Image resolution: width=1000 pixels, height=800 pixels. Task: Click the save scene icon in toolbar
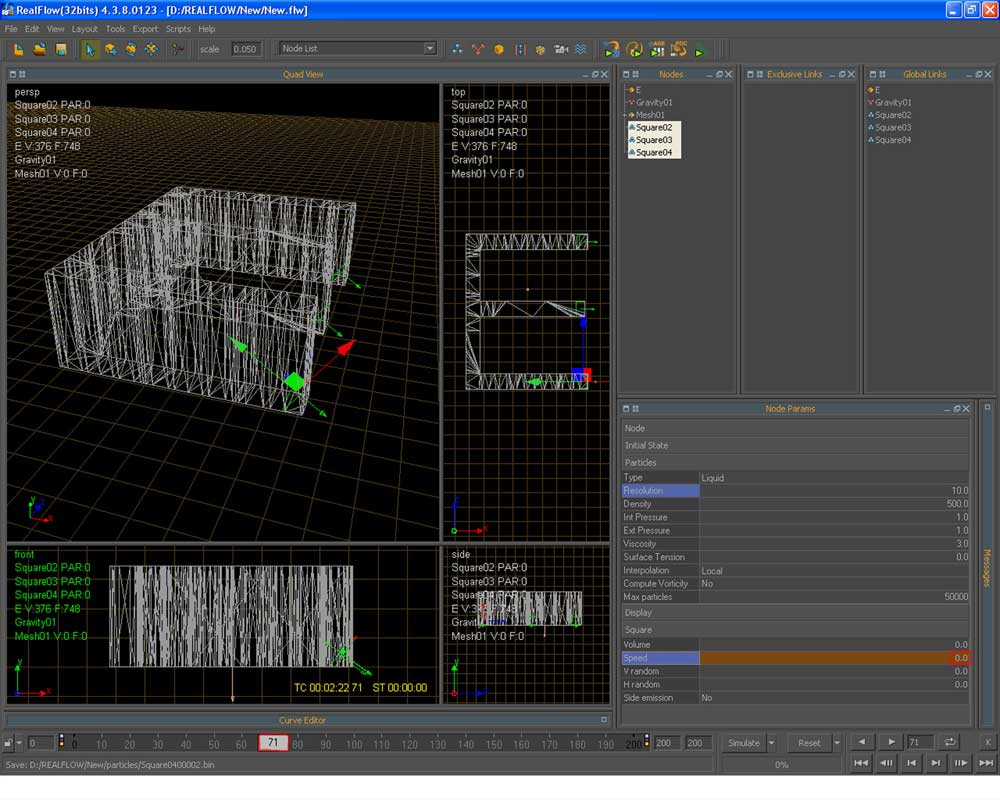[x=60, y=49]
